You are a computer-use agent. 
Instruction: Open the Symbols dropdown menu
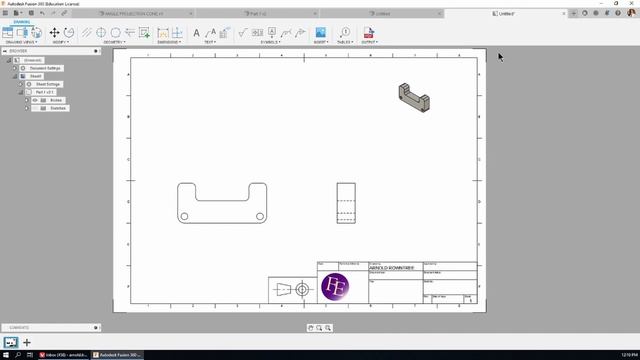click(x=270, y=42)
